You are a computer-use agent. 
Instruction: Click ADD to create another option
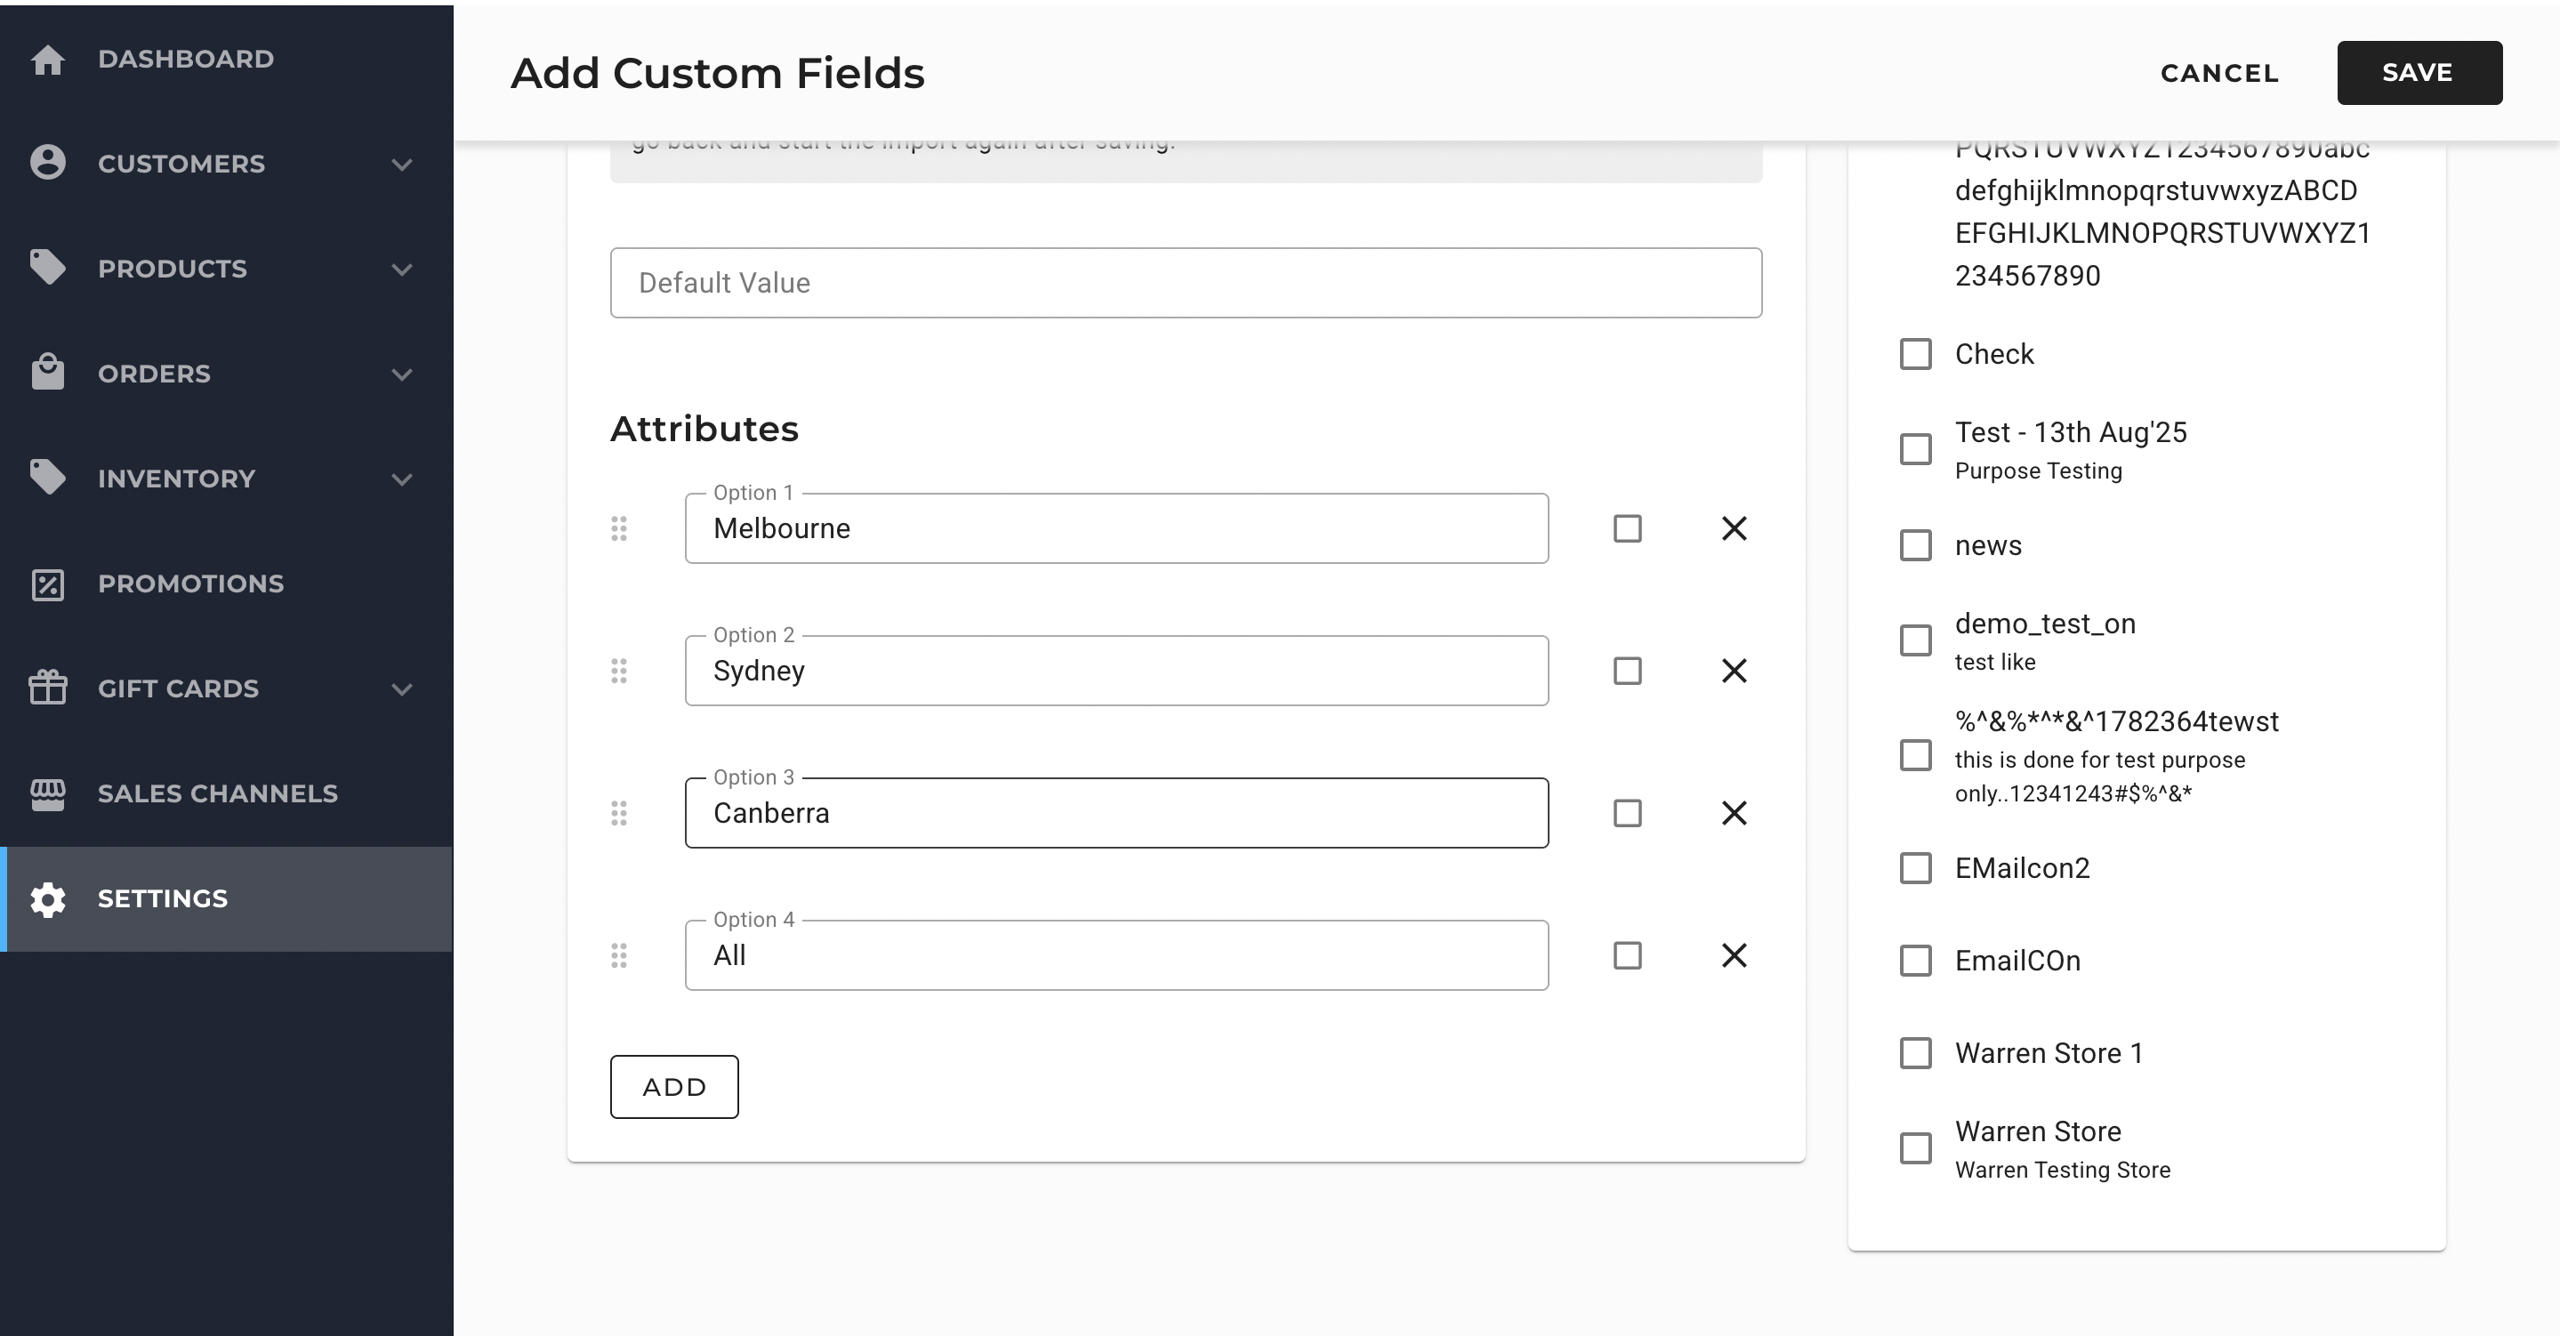[x=674, y=1087]
